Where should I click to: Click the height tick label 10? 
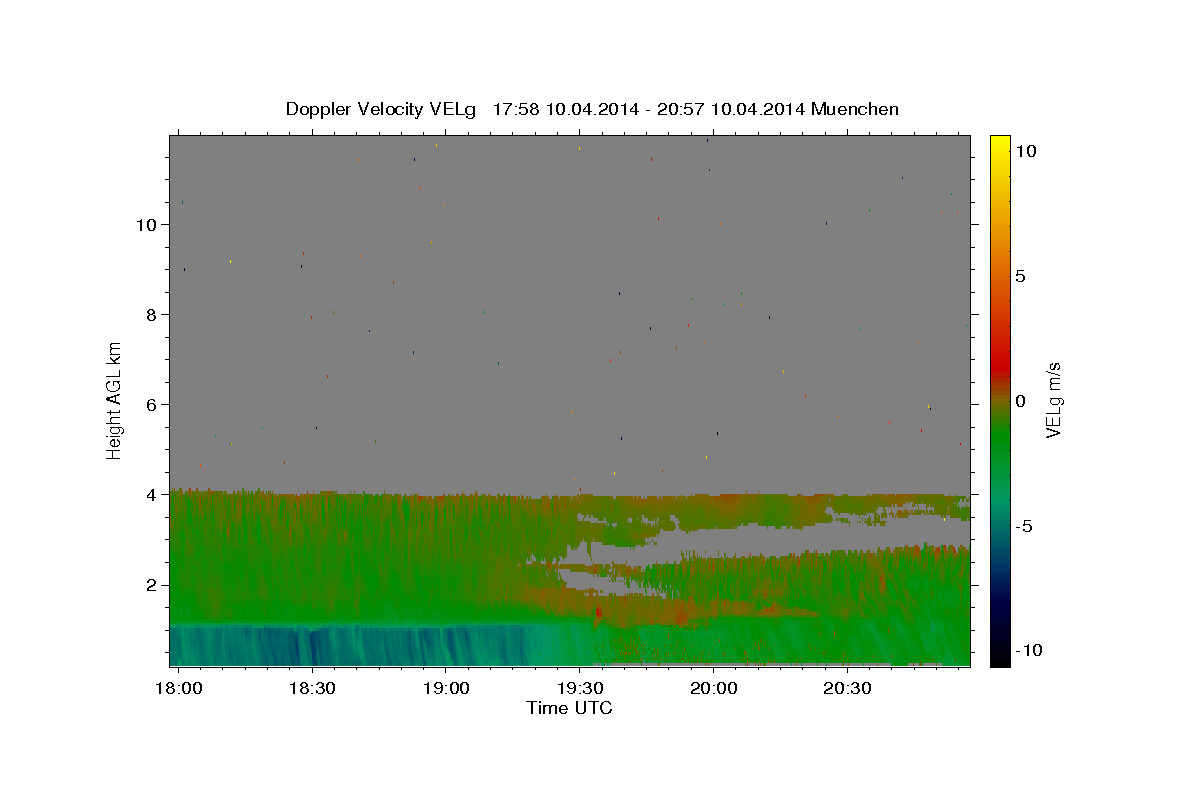[x=145, y=224]
